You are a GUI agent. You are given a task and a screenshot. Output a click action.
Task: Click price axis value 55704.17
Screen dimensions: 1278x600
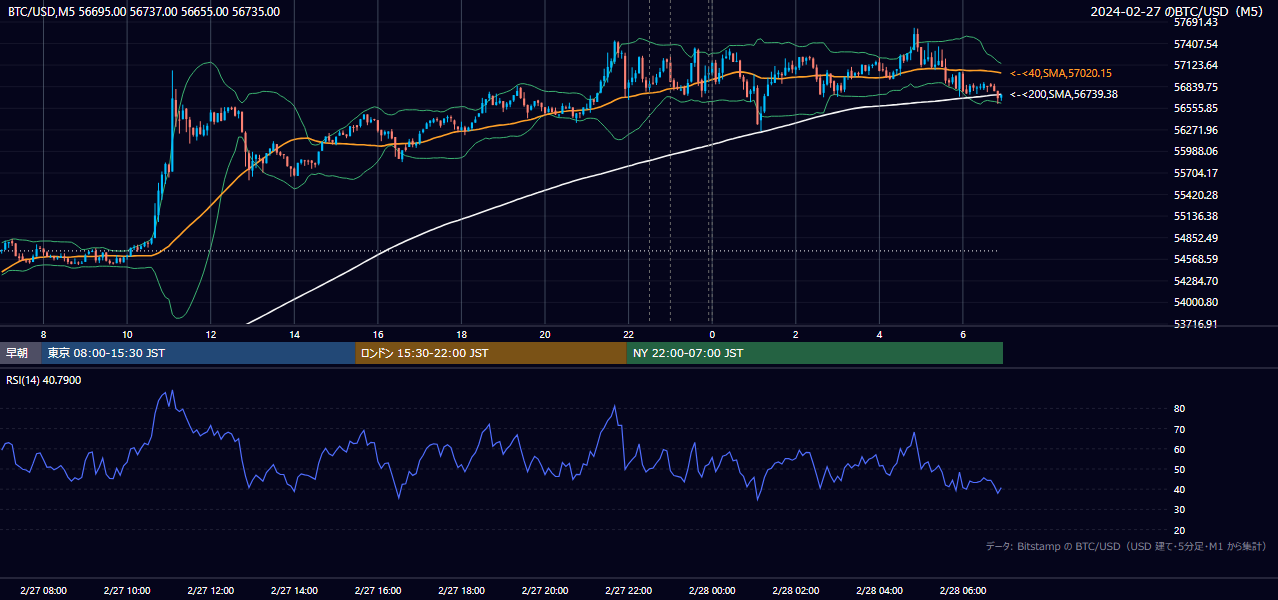pyautogui.click(x=1196, y=173)
